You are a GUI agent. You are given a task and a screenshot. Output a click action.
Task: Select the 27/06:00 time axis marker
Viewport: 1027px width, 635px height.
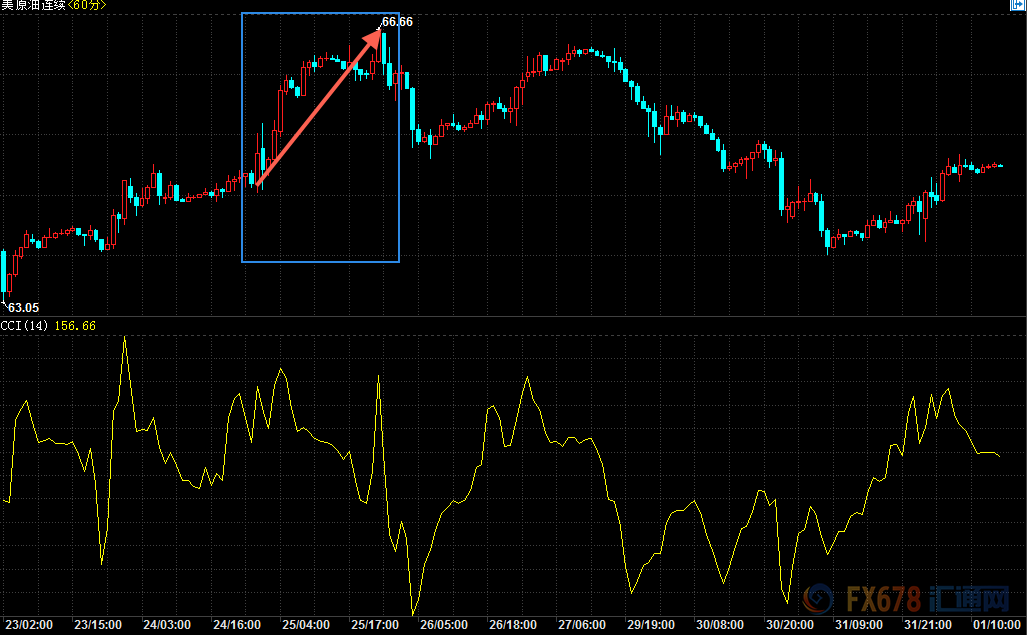[582, 625]
